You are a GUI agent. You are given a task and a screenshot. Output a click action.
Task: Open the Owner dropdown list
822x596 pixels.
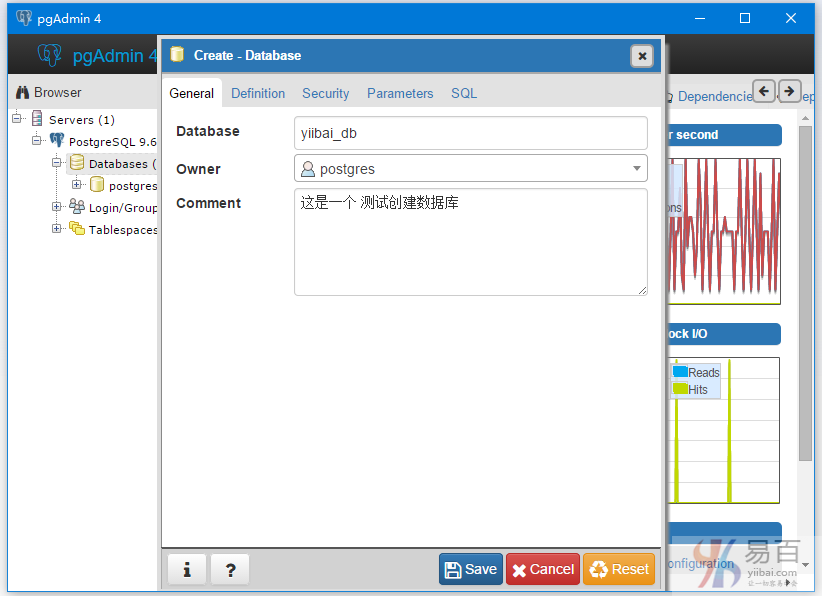click(637, 168)
